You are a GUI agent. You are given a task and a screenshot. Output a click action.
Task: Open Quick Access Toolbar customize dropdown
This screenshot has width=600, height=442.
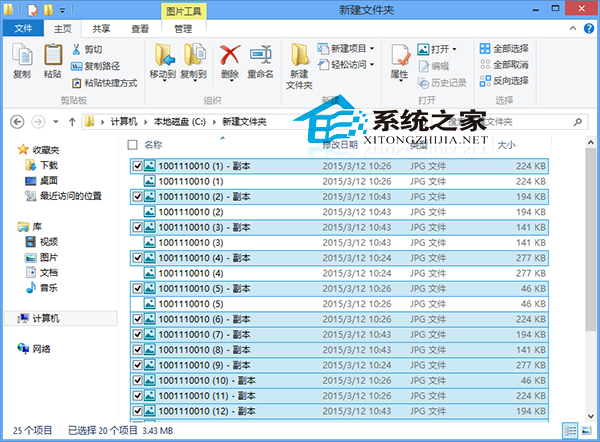click(62, 10)
